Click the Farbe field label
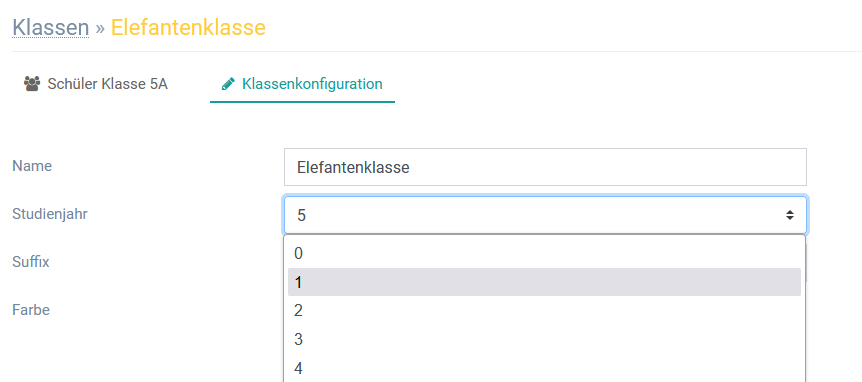 click(31, 309)
